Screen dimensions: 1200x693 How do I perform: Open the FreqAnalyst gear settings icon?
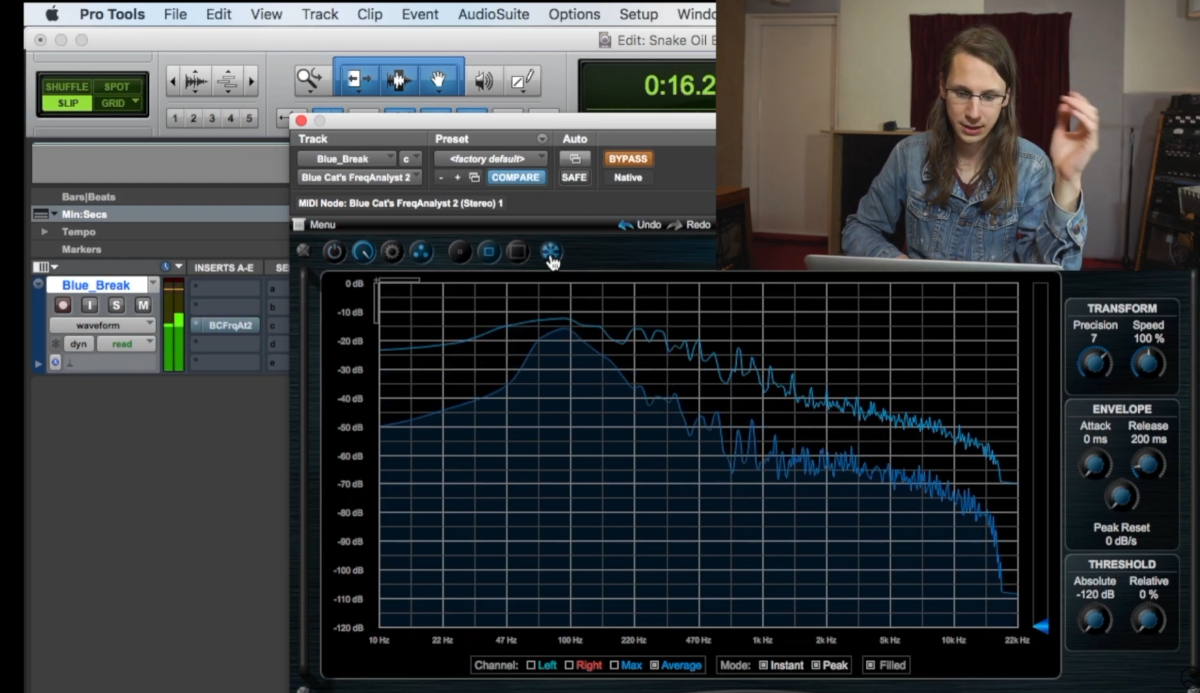392,252
